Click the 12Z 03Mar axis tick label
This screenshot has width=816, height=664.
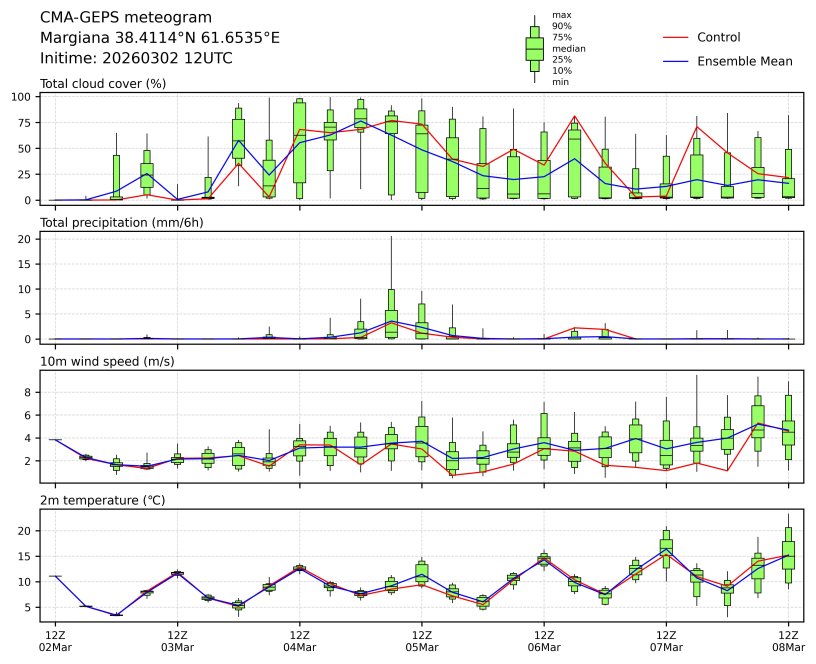tap(177, 641)
